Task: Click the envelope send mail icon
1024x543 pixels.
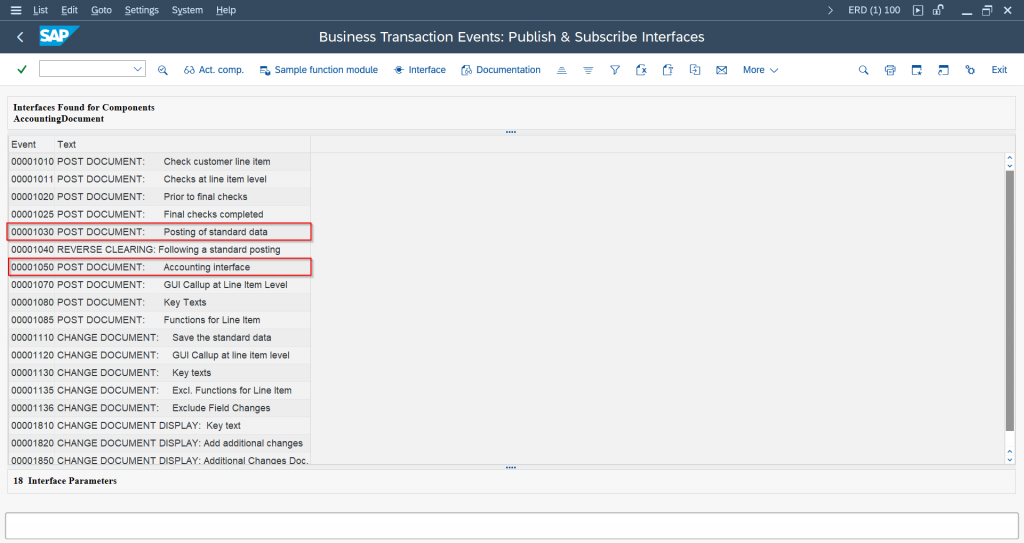Action: [721, 70]
